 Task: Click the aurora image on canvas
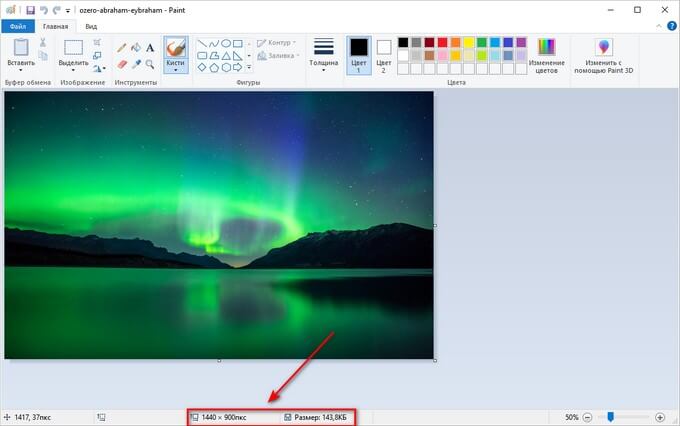pos(219,225)
